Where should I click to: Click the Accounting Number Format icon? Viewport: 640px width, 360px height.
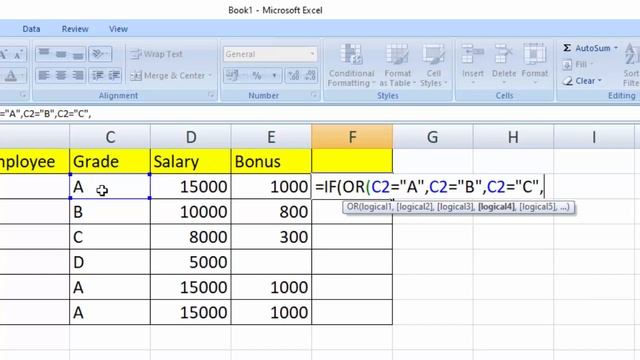(x=233, y=76)
